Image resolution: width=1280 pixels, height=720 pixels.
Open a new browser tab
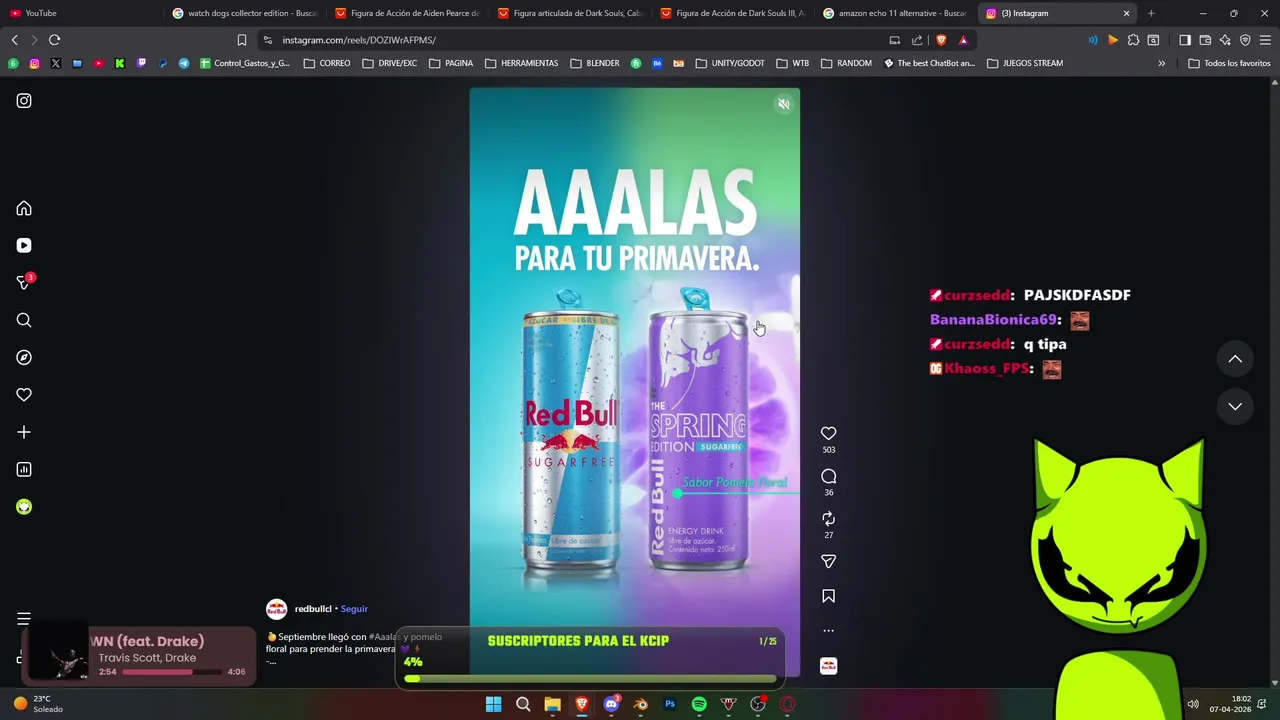click(x=1151, y=13)
